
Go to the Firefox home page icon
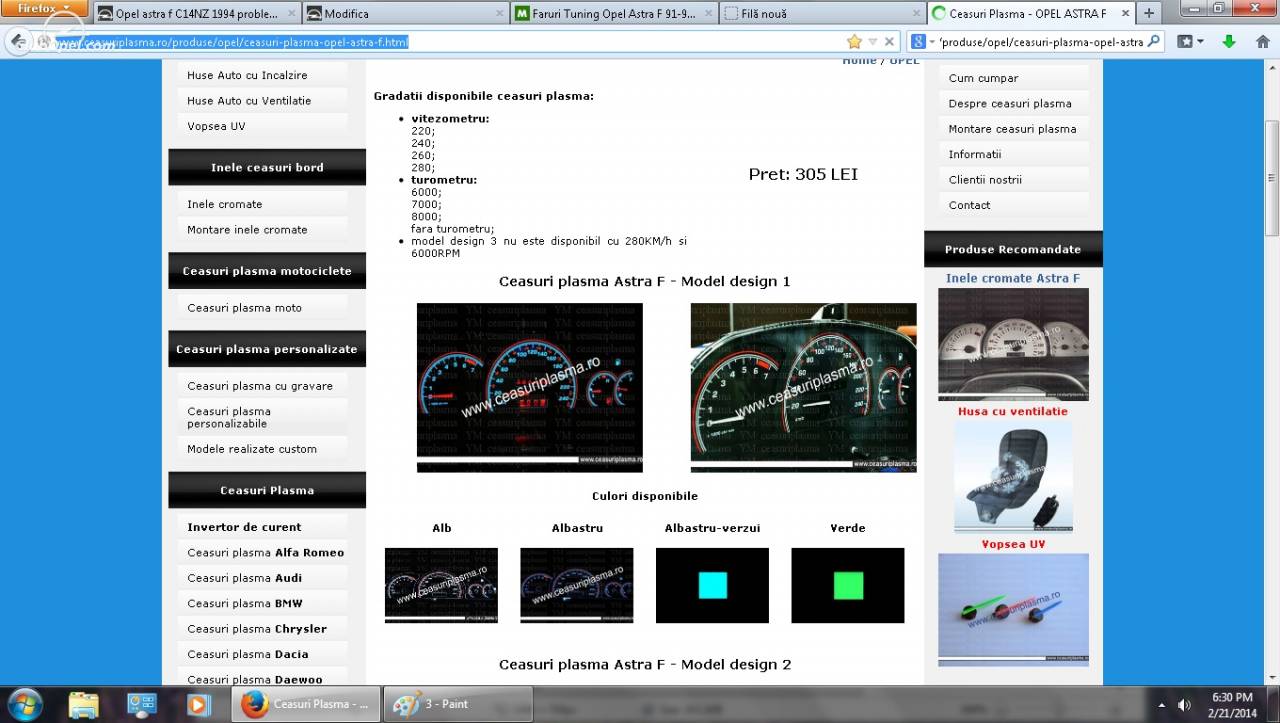[1262, 42]
